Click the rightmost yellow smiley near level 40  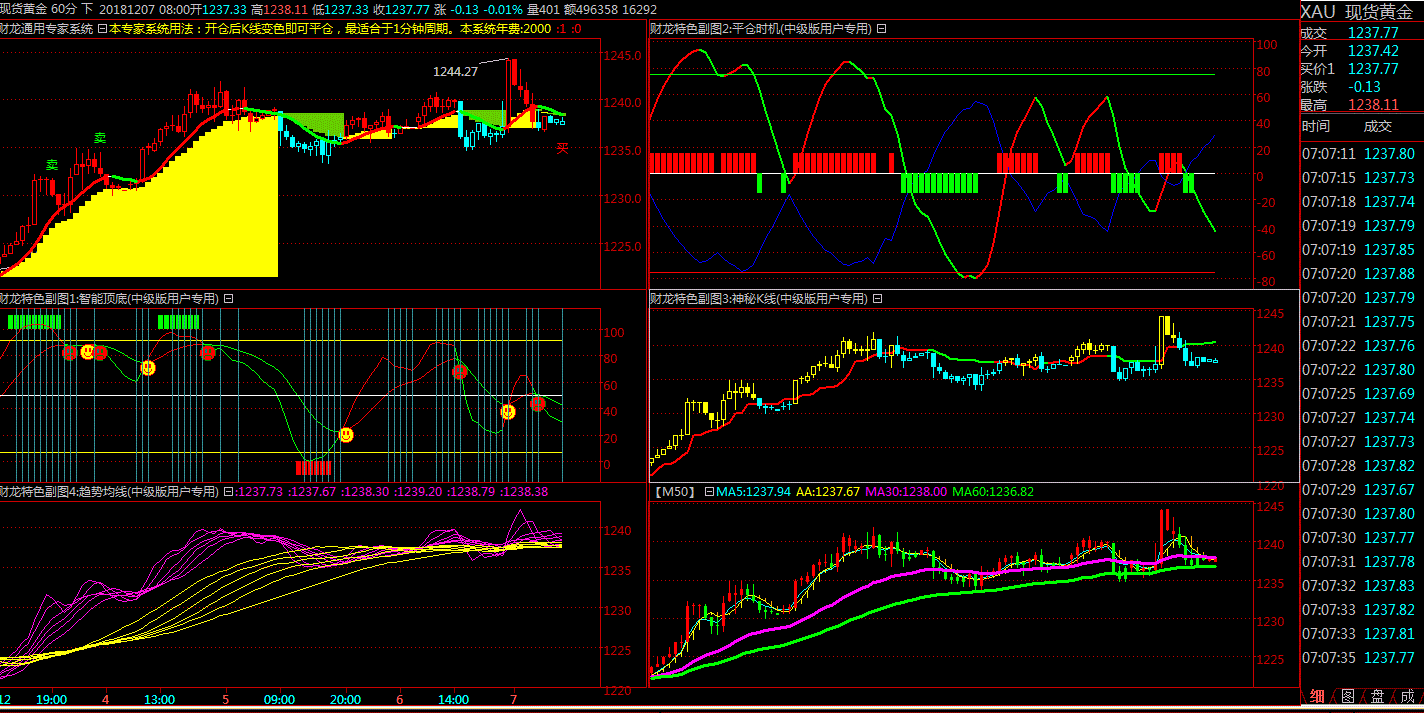tap(508, 411)
